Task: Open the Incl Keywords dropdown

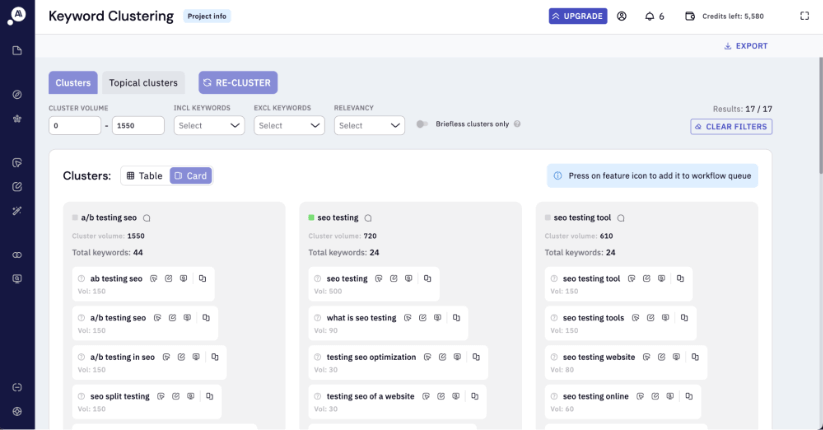Action: click(x=209, y=126)
